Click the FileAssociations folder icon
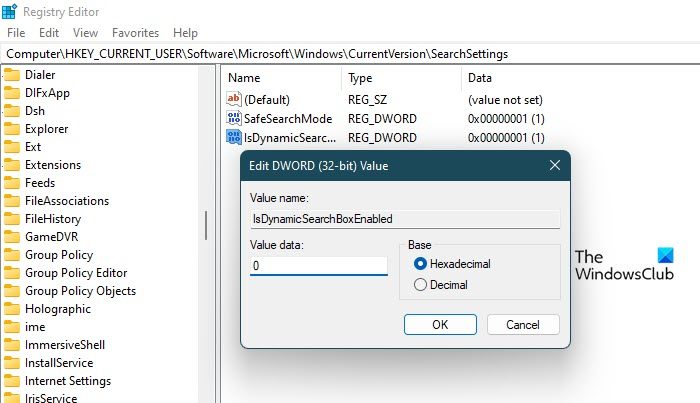This screenshot has width=700, height=403. click(12, 201)
